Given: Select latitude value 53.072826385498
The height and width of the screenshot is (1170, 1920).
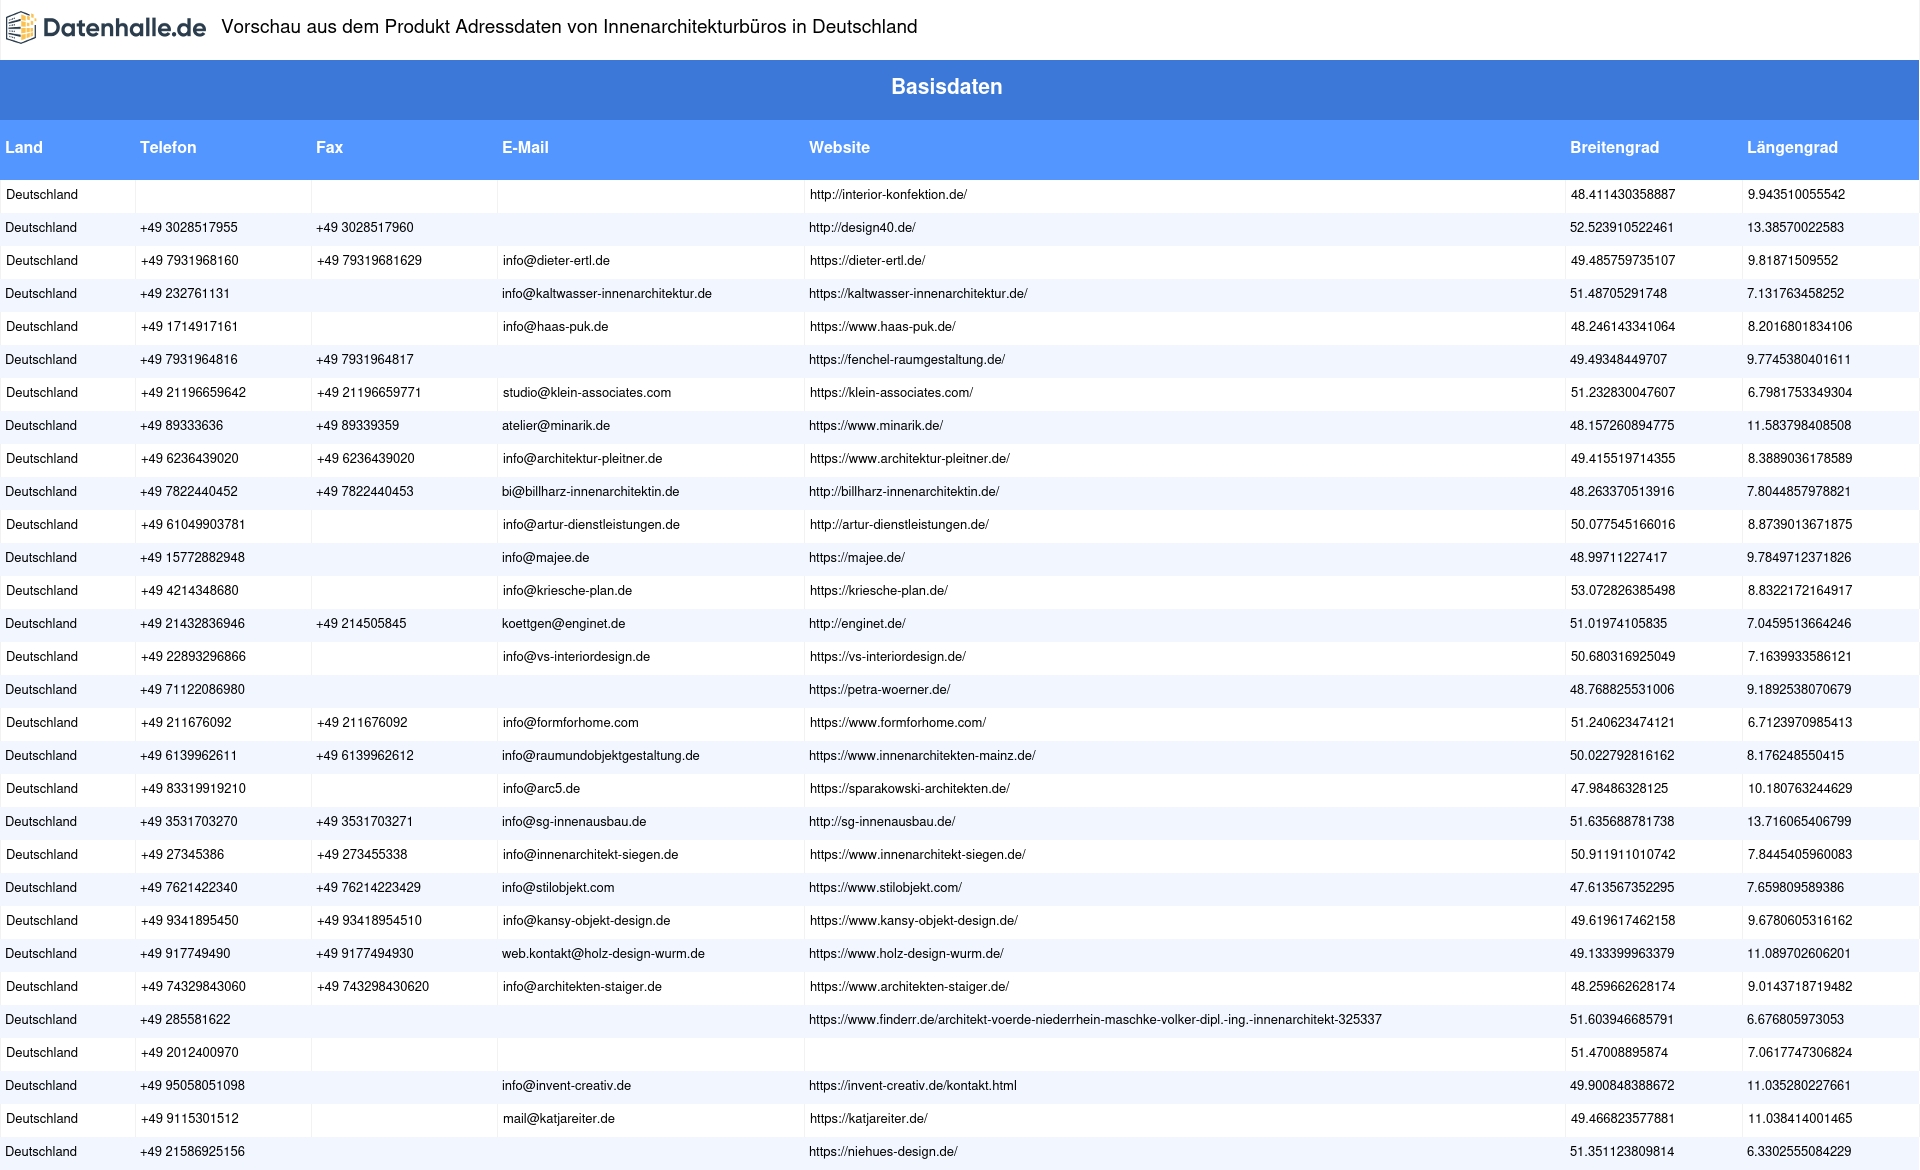Looking at the screenshot, I should point(1623,591).
